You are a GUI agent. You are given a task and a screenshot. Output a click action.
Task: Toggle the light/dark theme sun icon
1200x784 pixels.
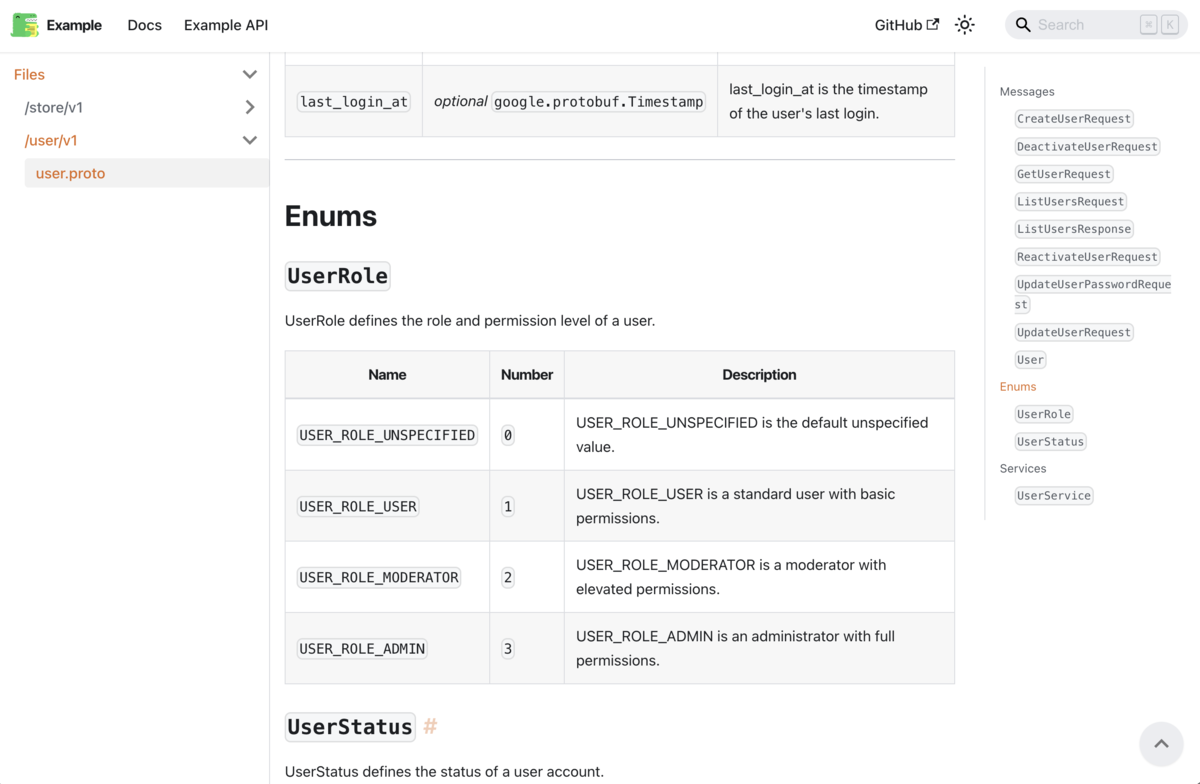pos(964,24)
